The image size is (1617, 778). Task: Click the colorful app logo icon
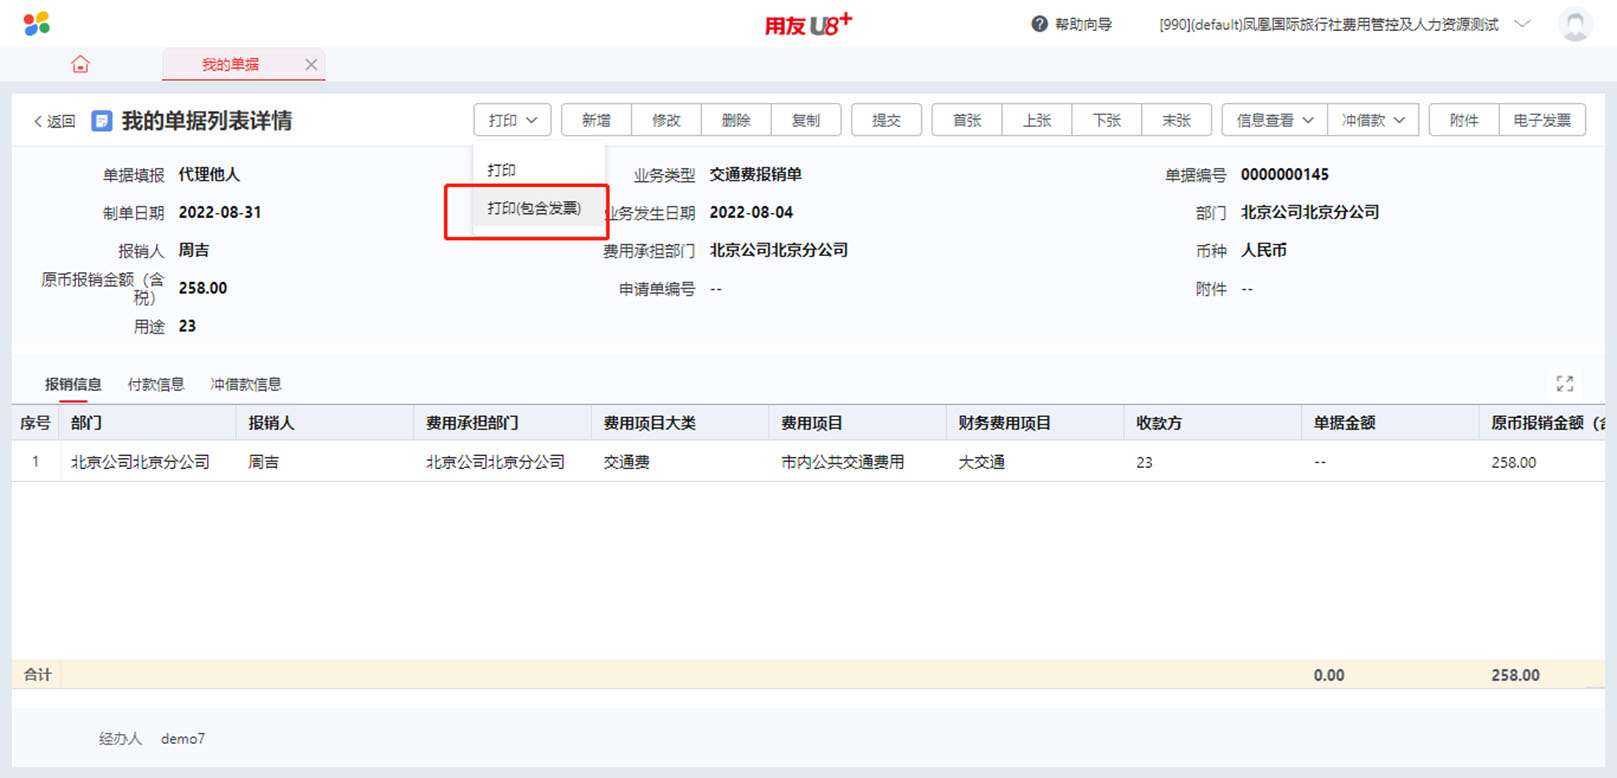[x=36, y=23]
